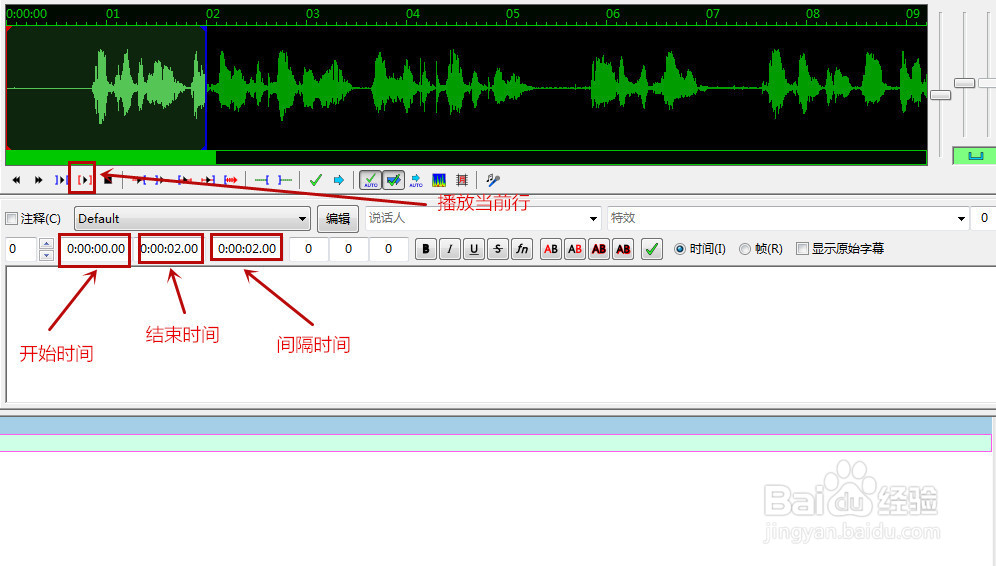Play from selection start to file end
Viewport: 996px width, 566px height.
231,180
